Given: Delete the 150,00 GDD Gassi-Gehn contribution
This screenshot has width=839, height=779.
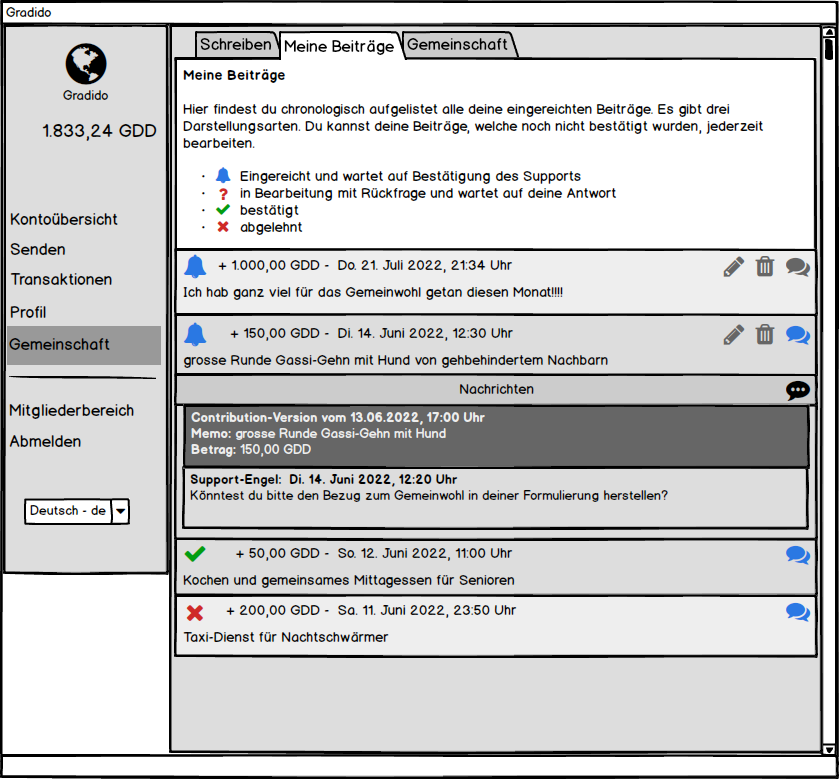Looking at the screenshot, I should [765, 335].
